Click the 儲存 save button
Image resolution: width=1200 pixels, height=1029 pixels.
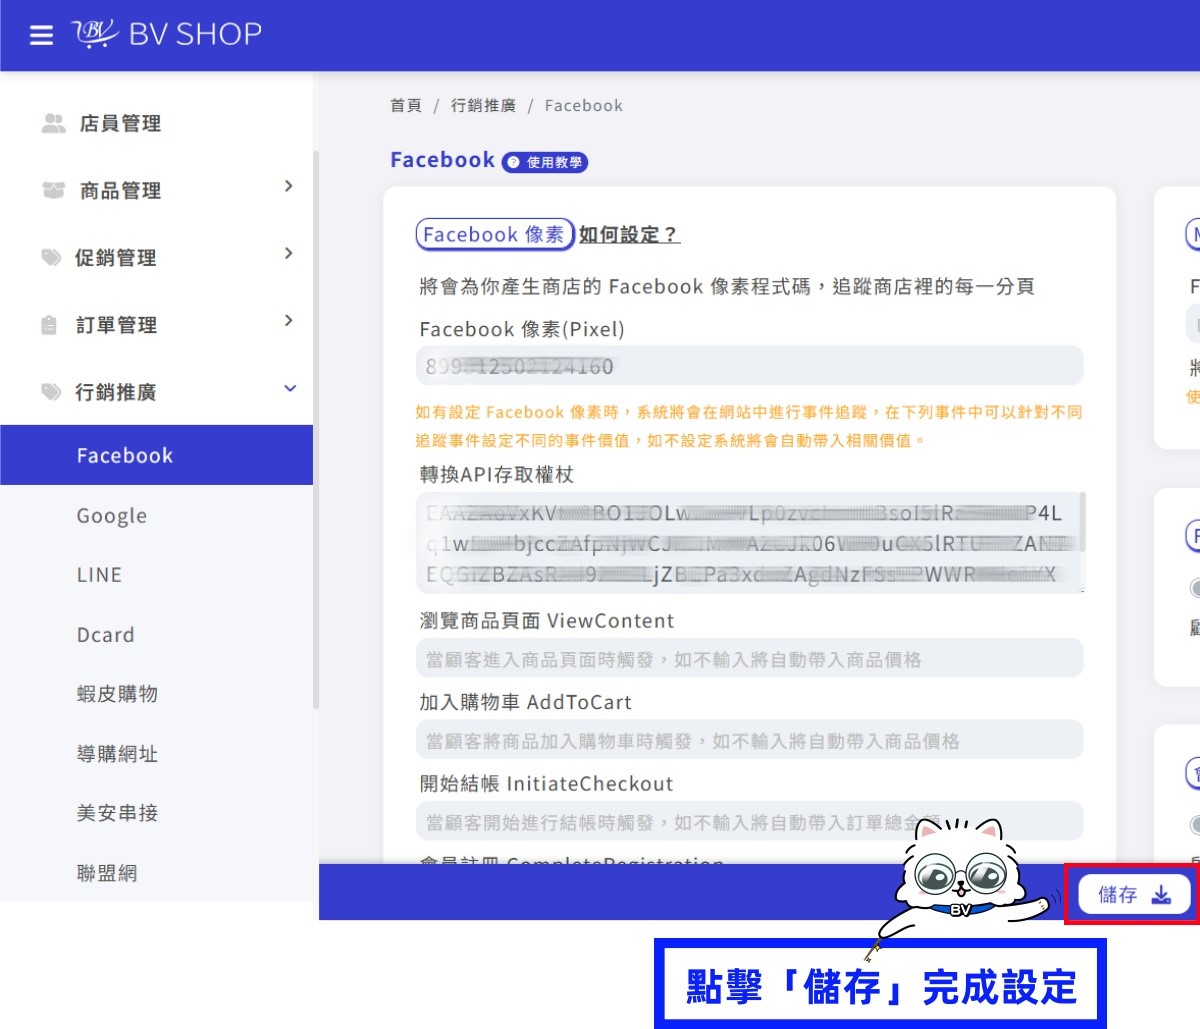(x=1134, y=895)
